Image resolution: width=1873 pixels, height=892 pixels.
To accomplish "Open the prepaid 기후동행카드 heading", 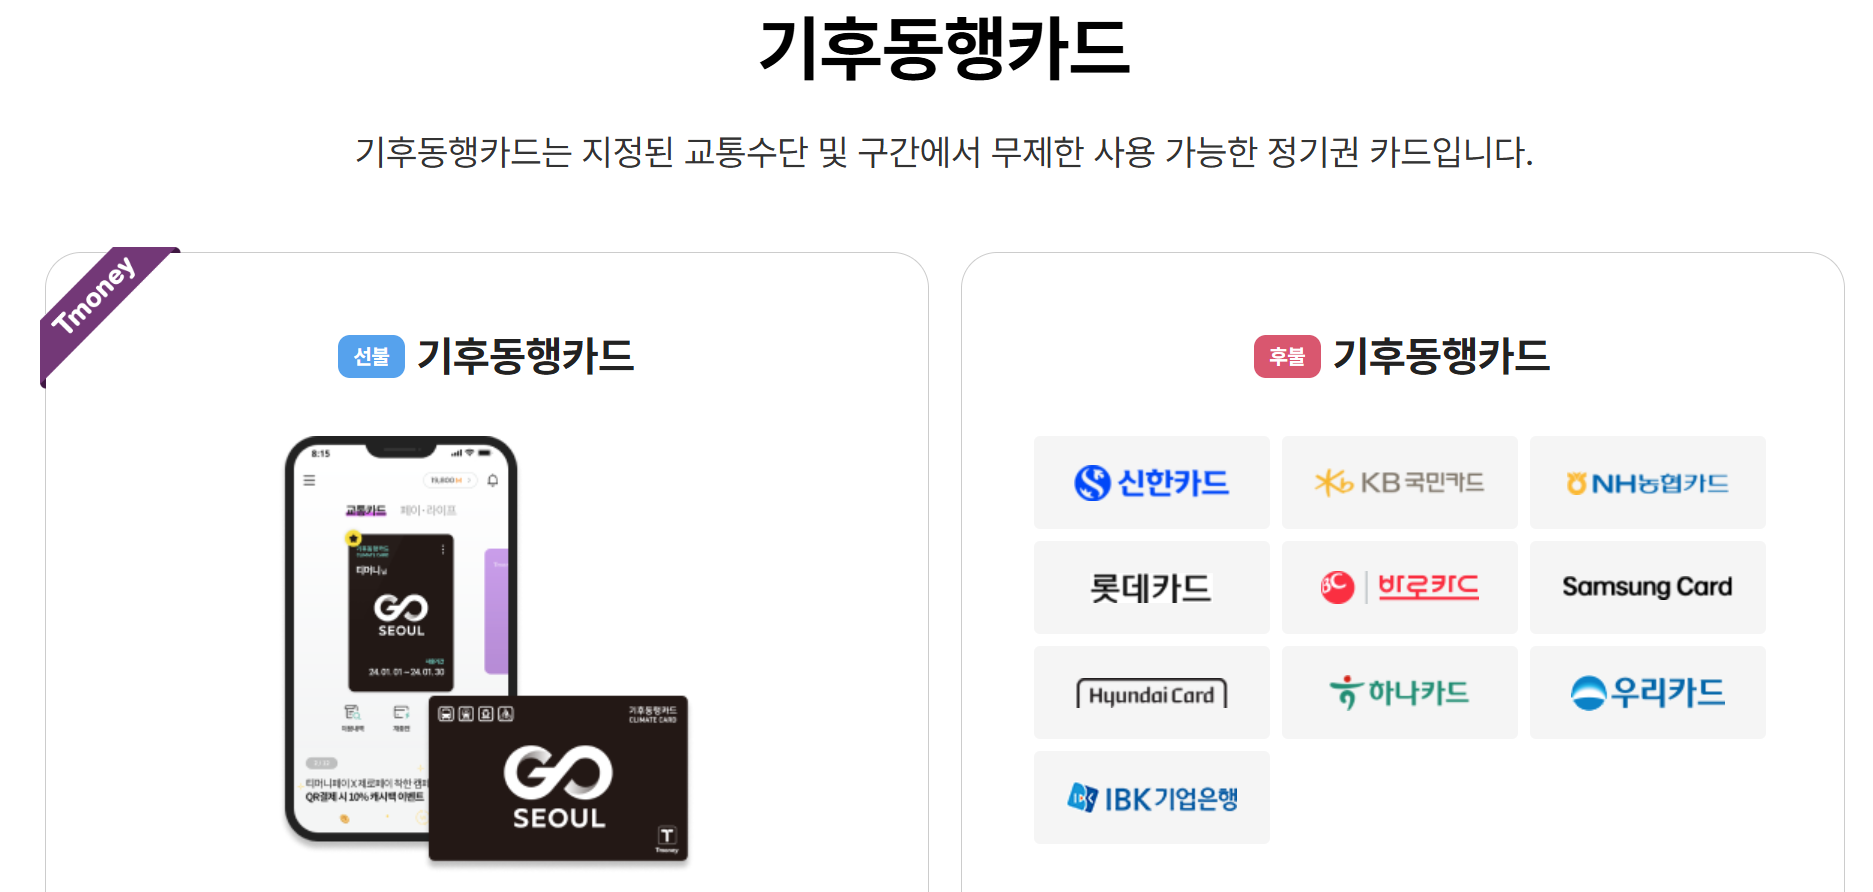I will [525, 356].
